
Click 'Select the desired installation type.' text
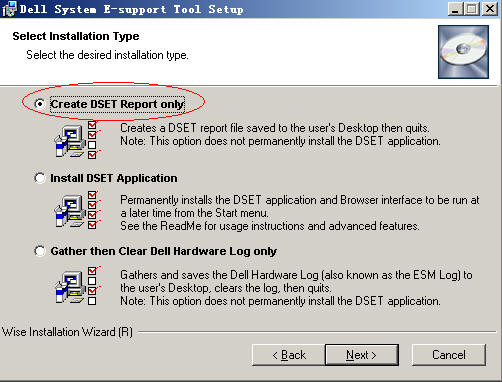[107, 55]
